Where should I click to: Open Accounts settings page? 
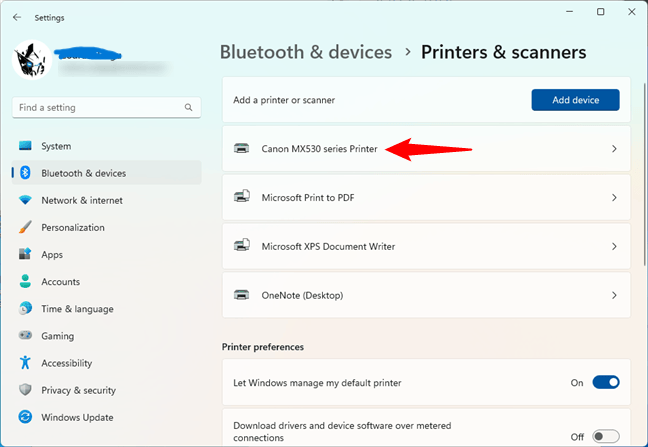[x=107, y=281]
